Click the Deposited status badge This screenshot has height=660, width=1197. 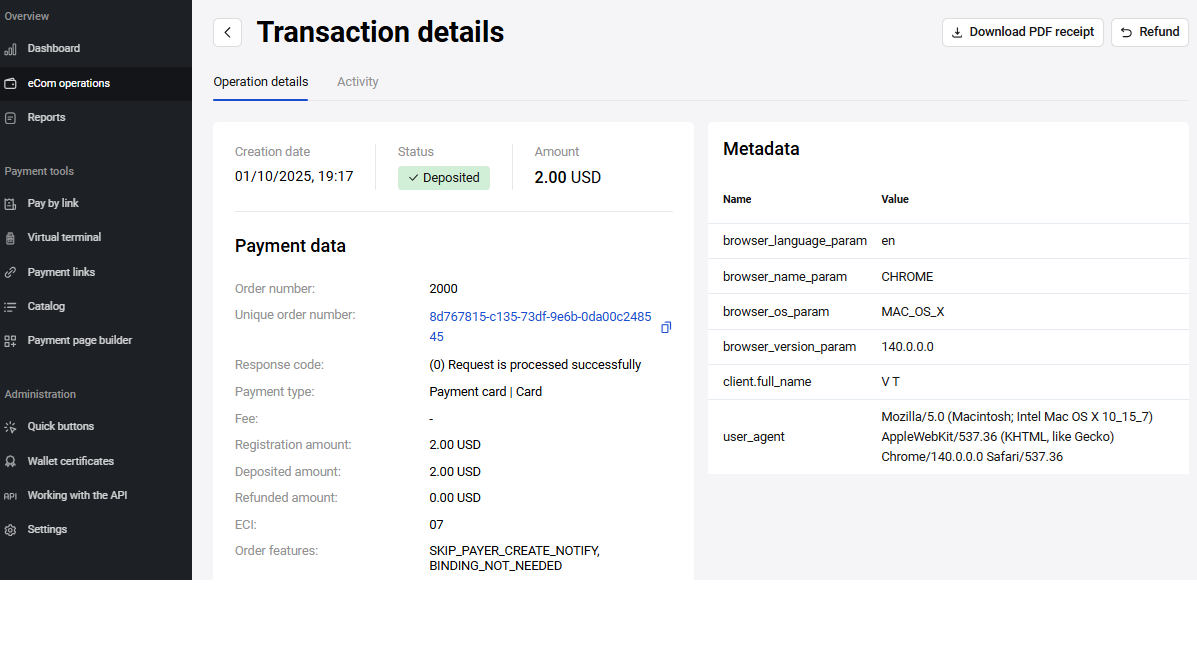point(443,178)
